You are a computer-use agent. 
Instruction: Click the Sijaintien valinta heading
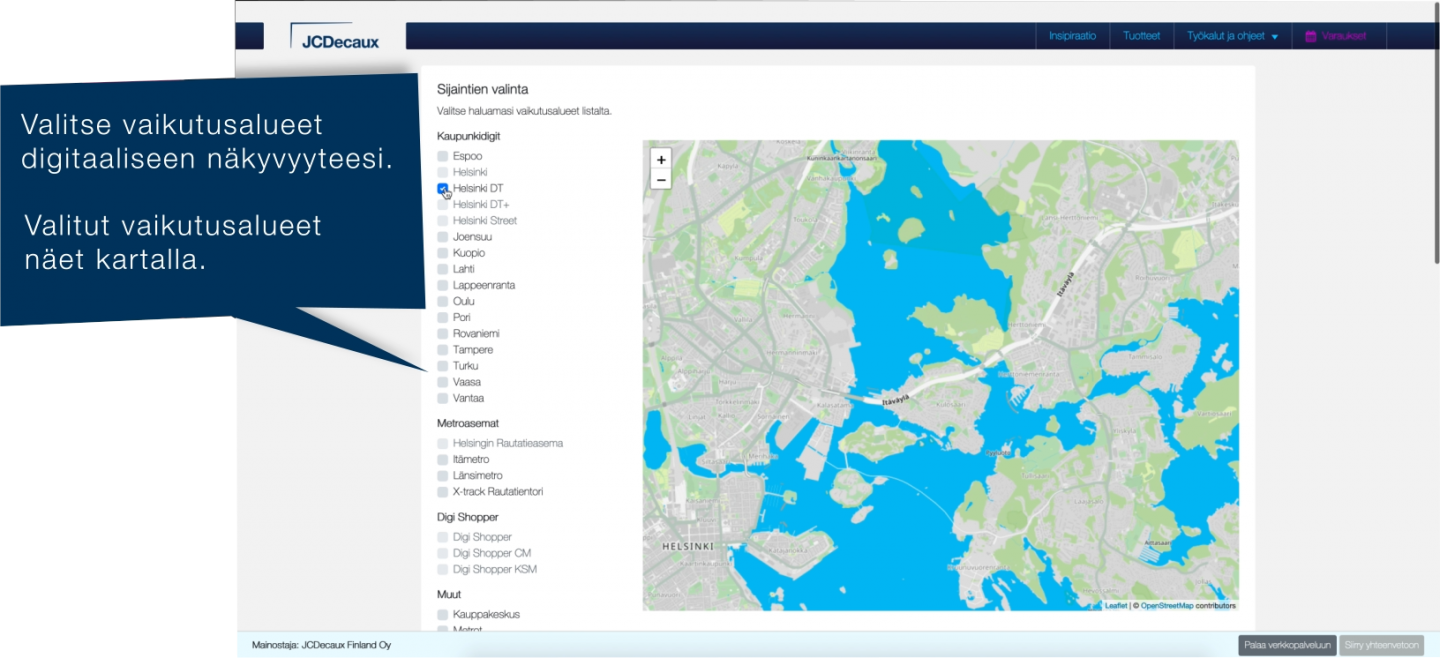(x=483, y=89)
